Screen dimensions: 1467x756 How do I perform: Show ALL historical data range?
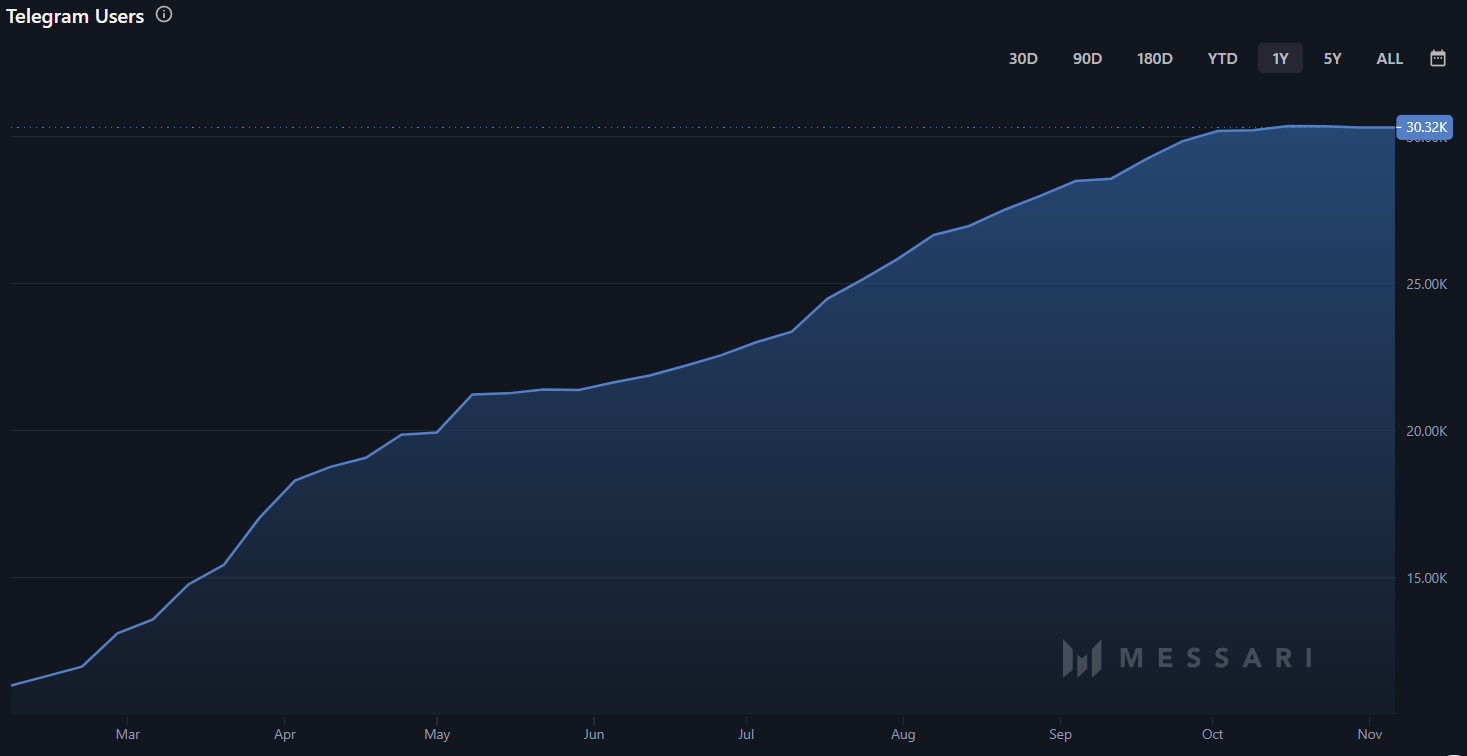(1389, 59)
